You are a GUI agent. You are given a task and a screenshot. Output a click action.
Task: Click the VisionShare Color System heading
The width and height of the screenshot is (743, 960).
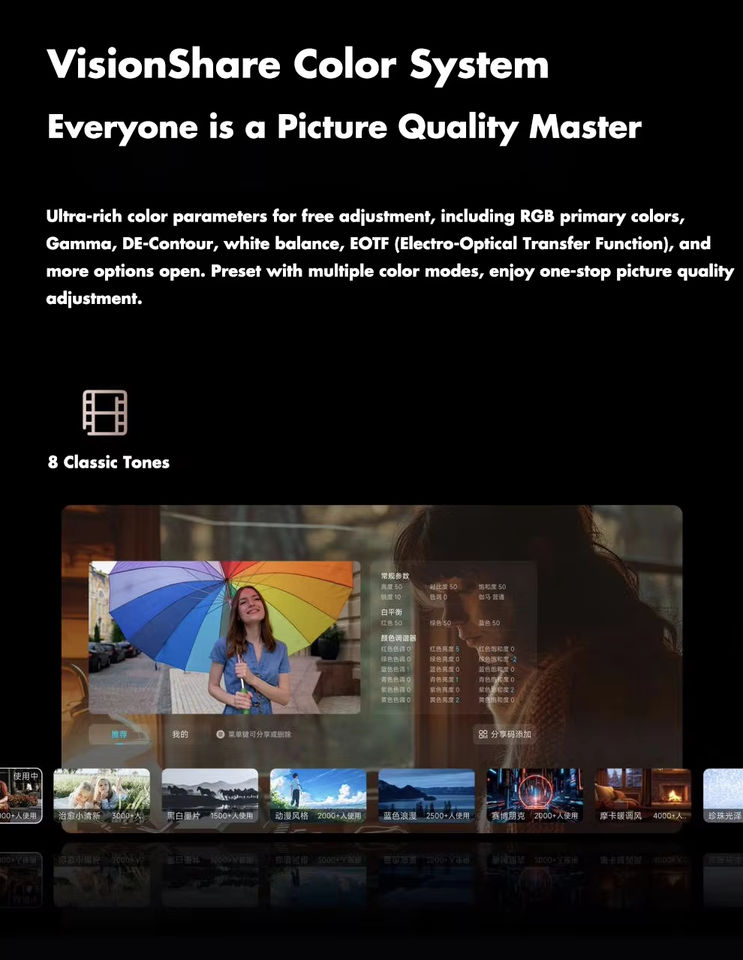tap(298, 64)
